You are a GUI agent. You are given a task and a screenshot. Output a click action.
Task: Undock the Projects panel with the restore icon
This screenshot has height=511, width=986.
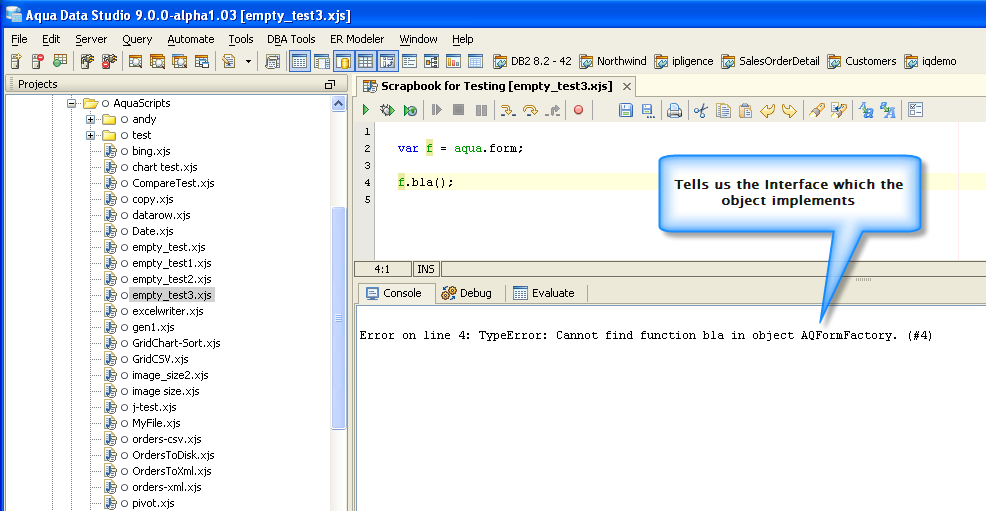coord(330,84)
